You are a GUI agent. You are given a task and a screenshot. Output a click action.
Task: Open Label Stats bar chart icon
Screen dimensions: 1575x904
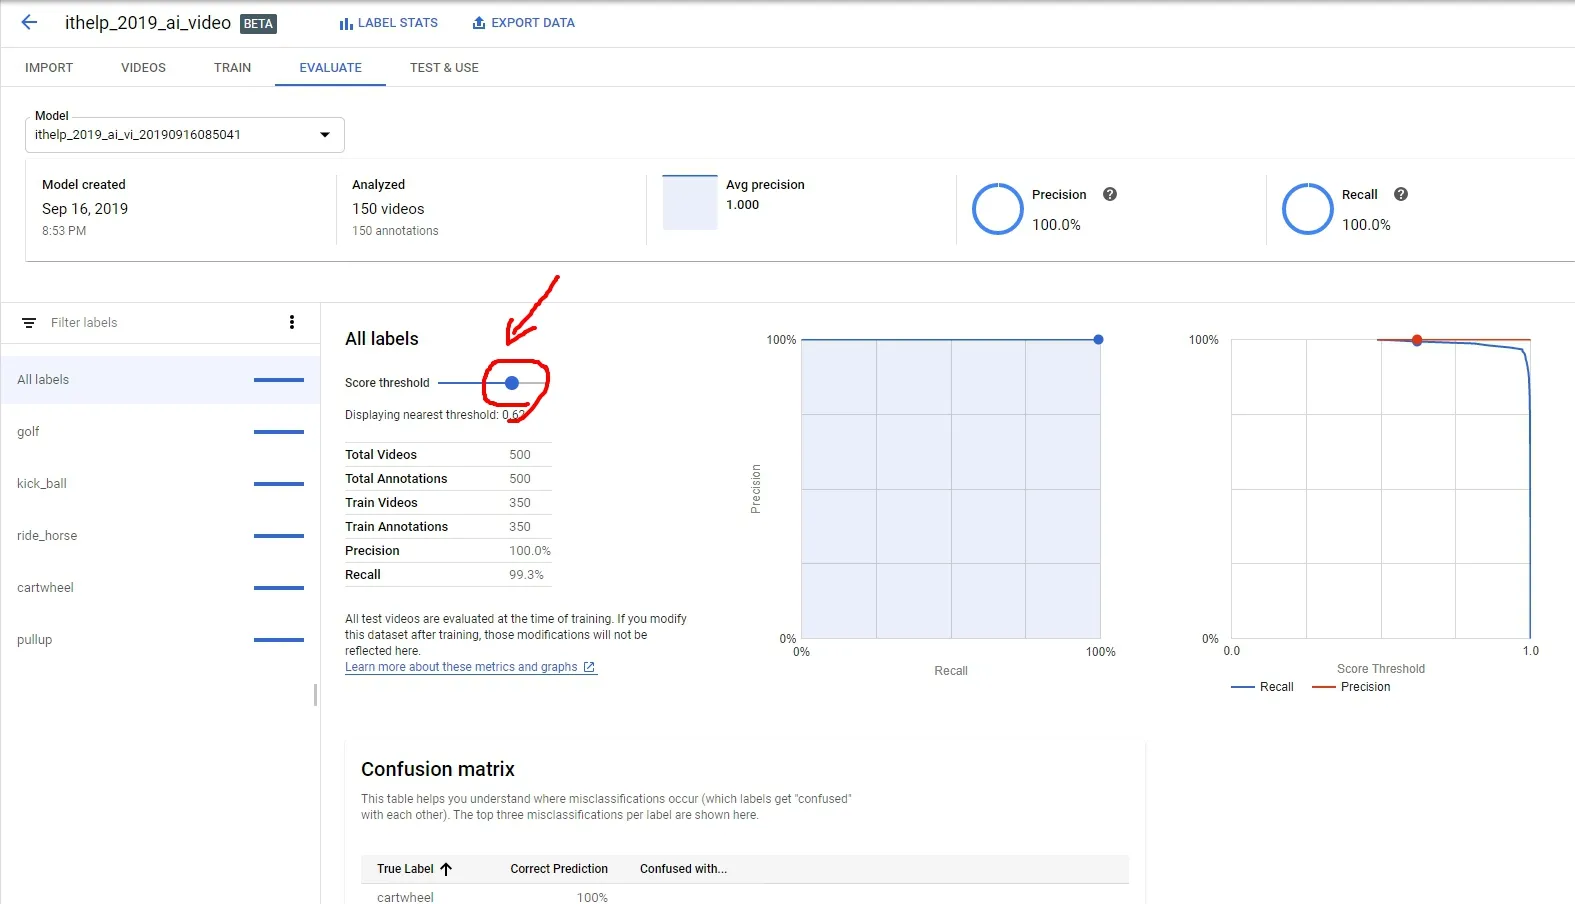[x=346, y=23]
